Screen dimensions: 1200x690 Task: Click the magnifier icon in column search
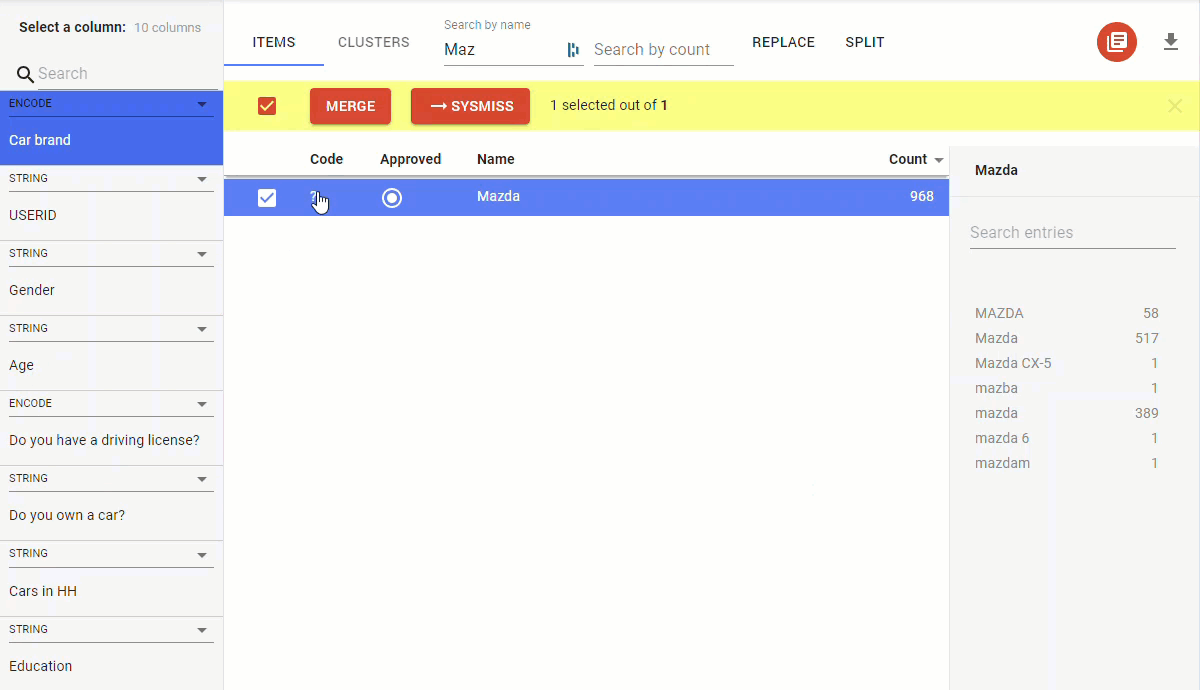(25, 74)
